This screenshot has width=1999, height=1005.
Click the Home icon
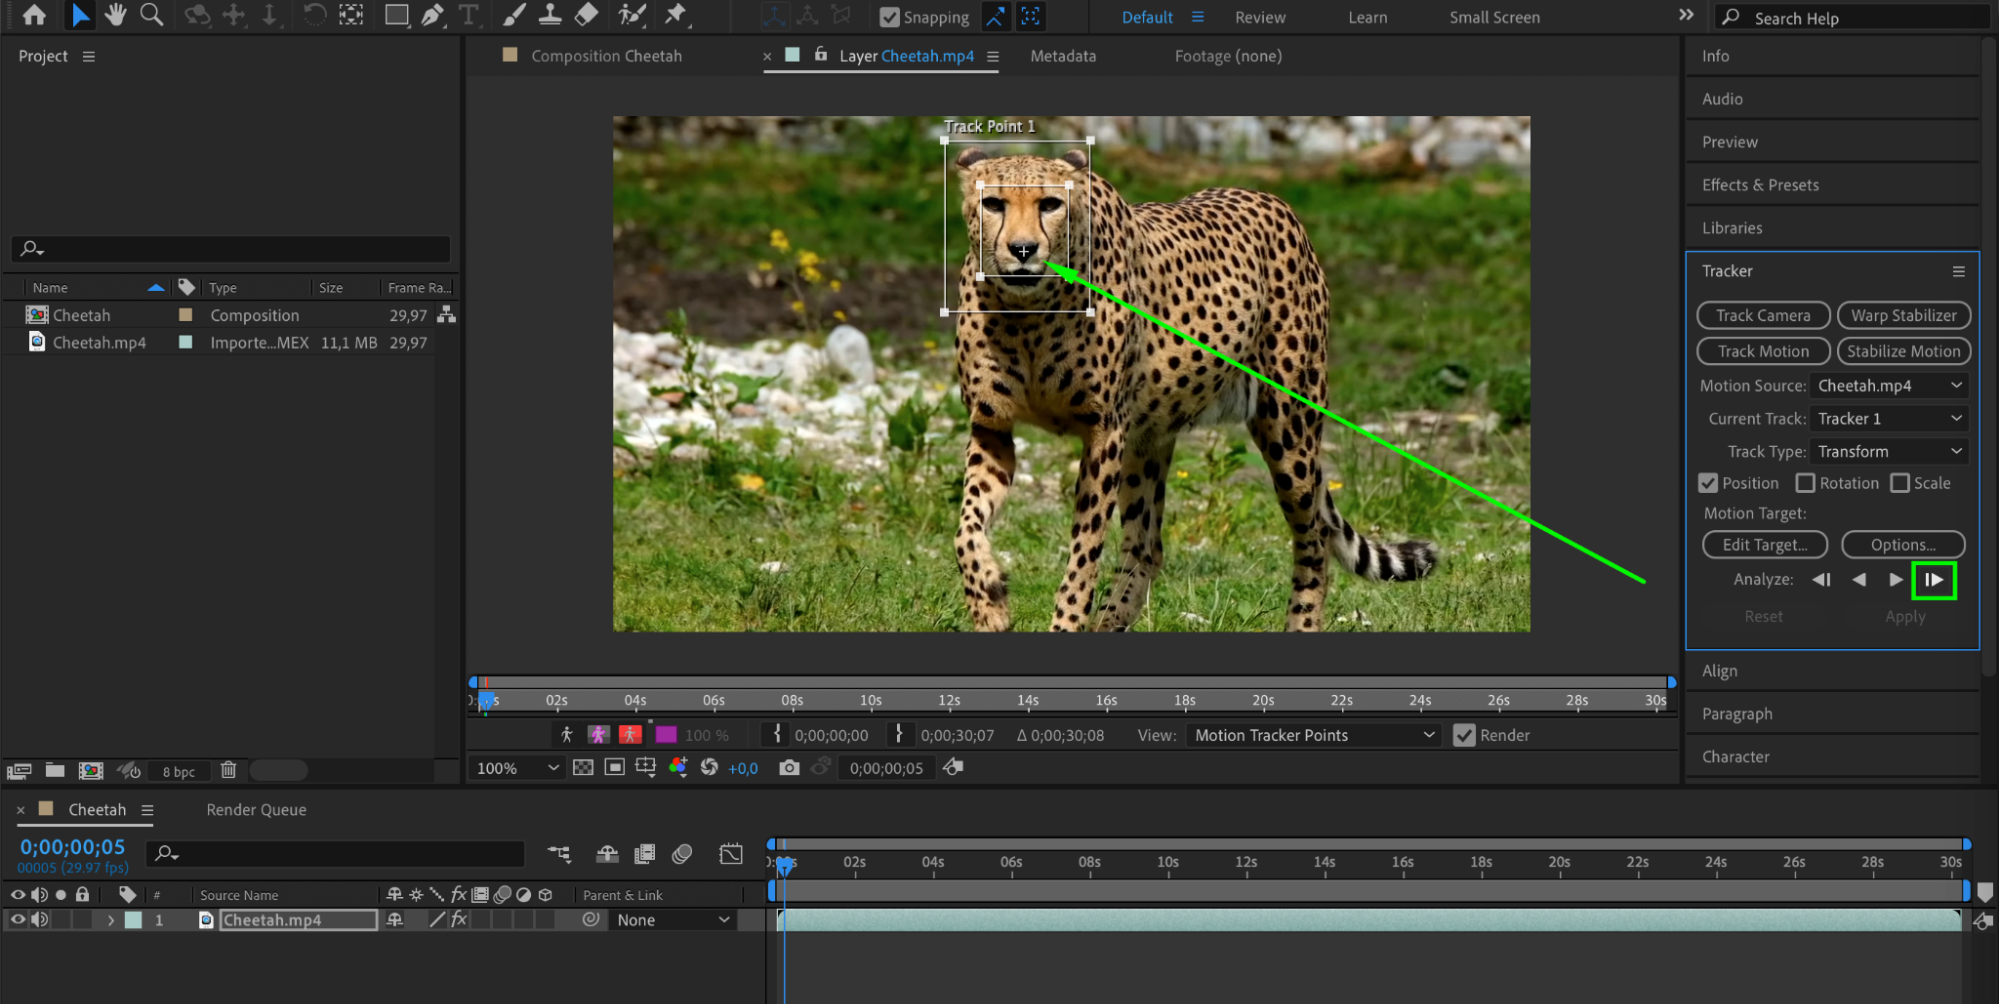coord(34,15)
